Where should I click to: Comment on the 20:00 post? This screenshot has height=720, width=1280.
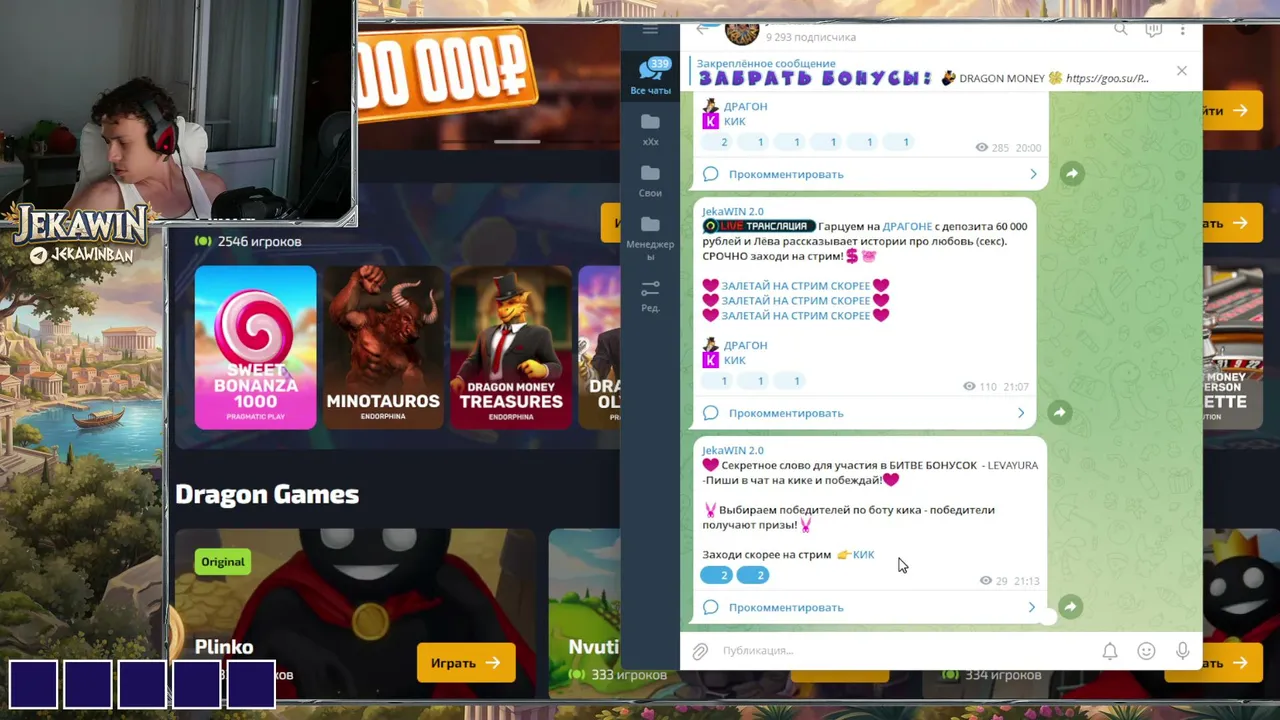click(870, 174)
